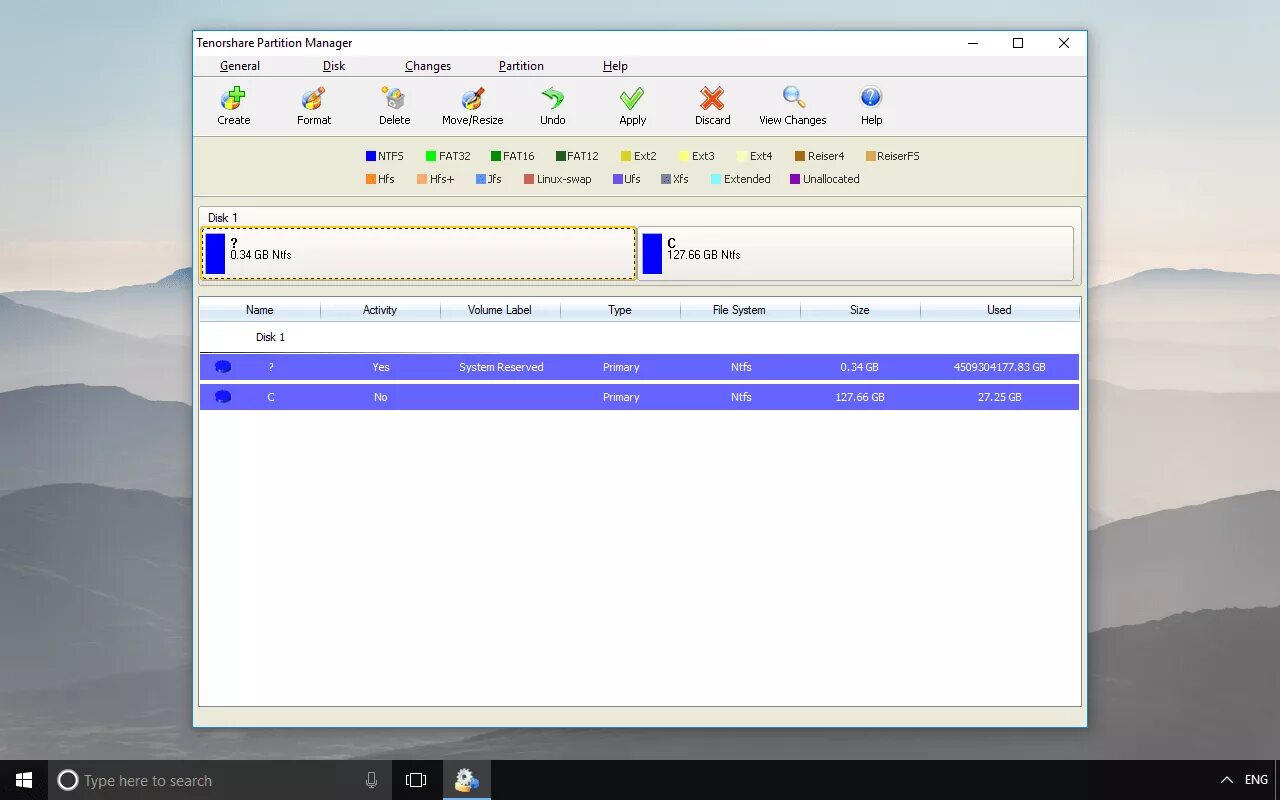Click the FAT32 green legend swatch
Image resolution: width=1280 pixels, height=800 pixels.
click(431, 156)
